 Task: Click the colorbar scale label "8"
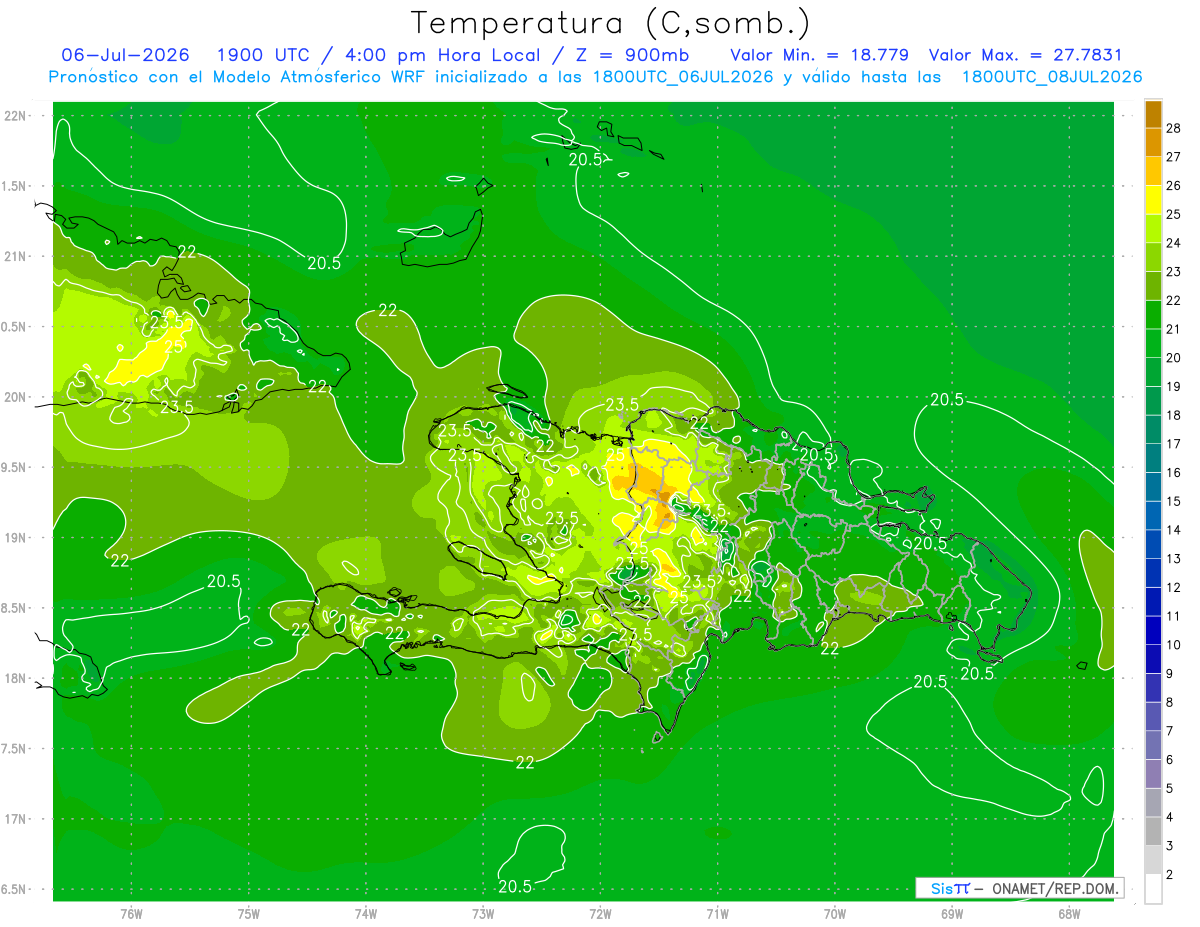[1170, 702]
